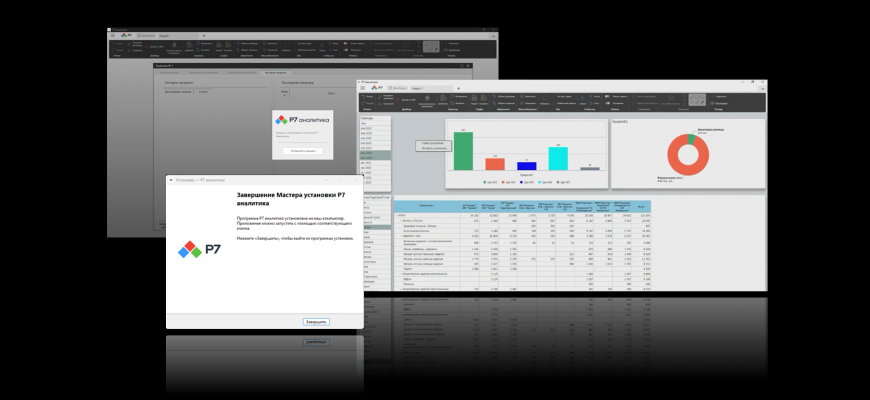This screenshot has height=400, width=870.
Task: Click the green legend swatch under the bar chart
Action: coord(484,182)
